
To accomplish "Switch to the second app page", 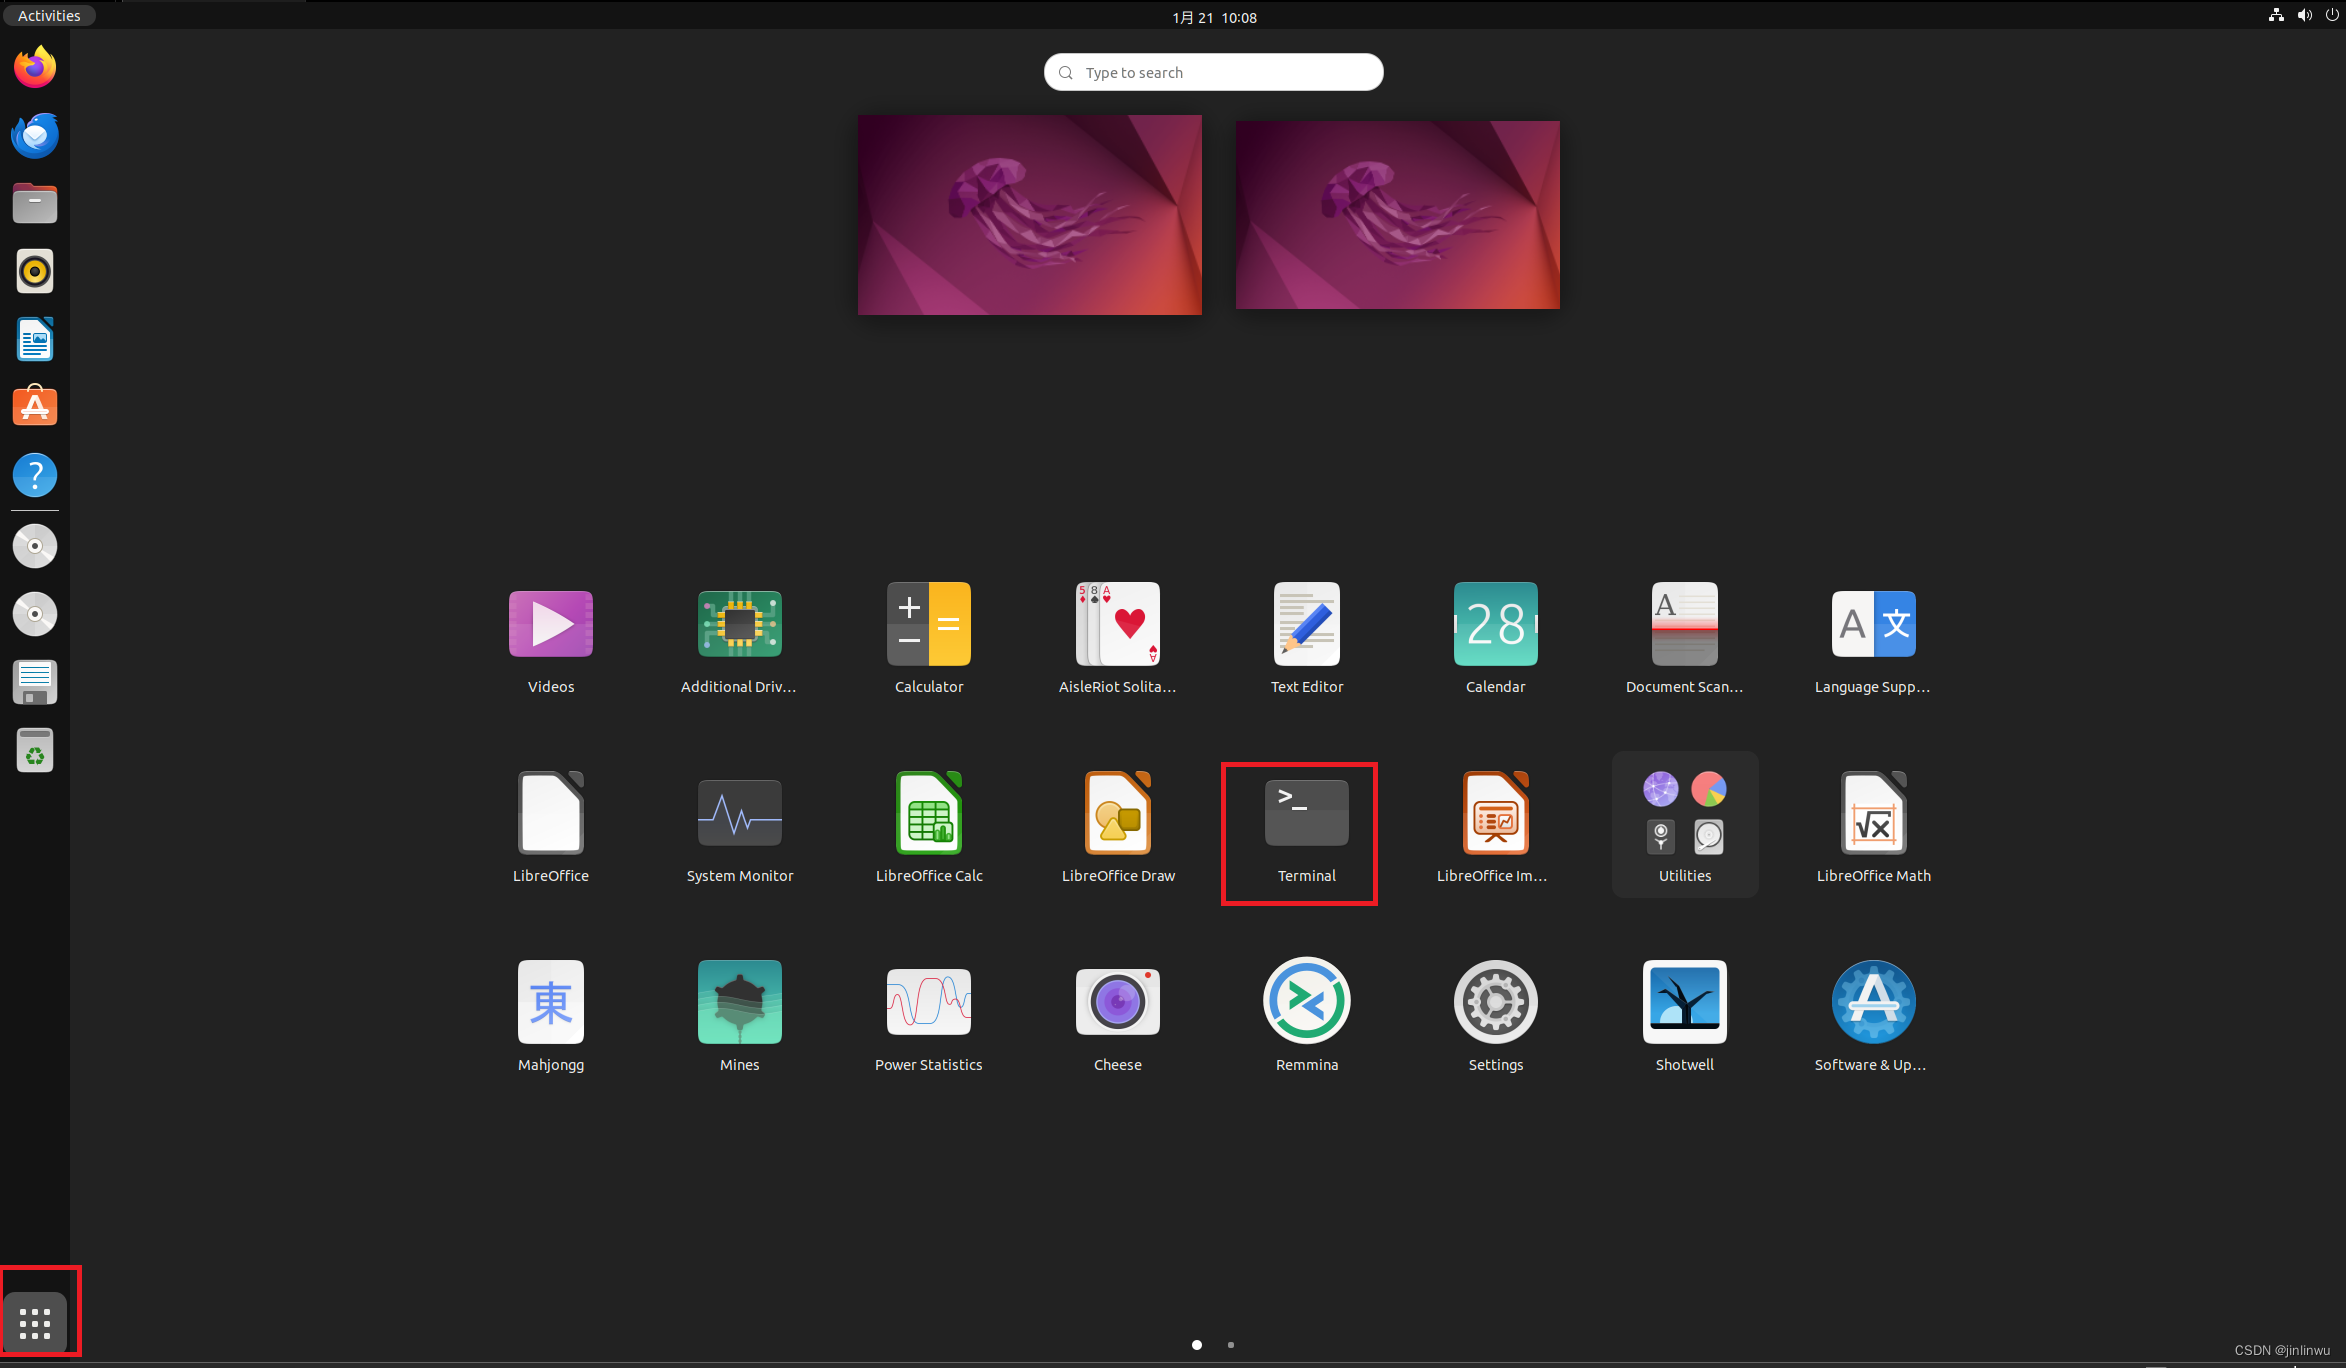I will [1231, 1345].
